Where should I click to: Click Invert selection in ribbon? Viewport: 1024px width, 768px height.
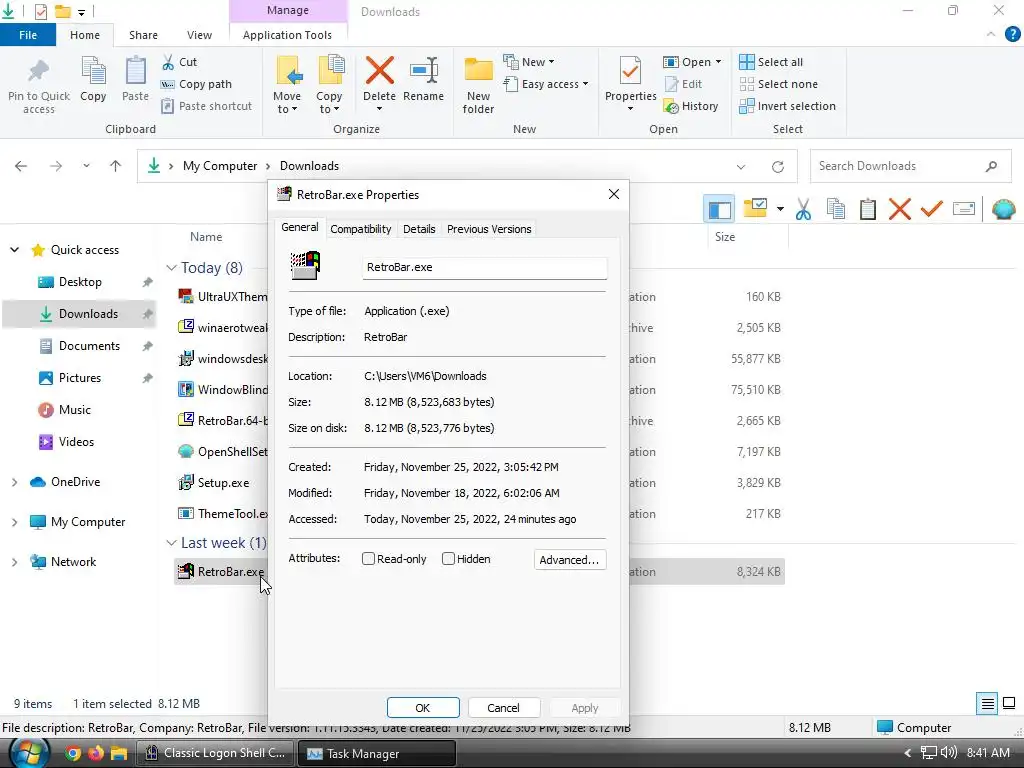pyautogui.click(x=788, y=106)
